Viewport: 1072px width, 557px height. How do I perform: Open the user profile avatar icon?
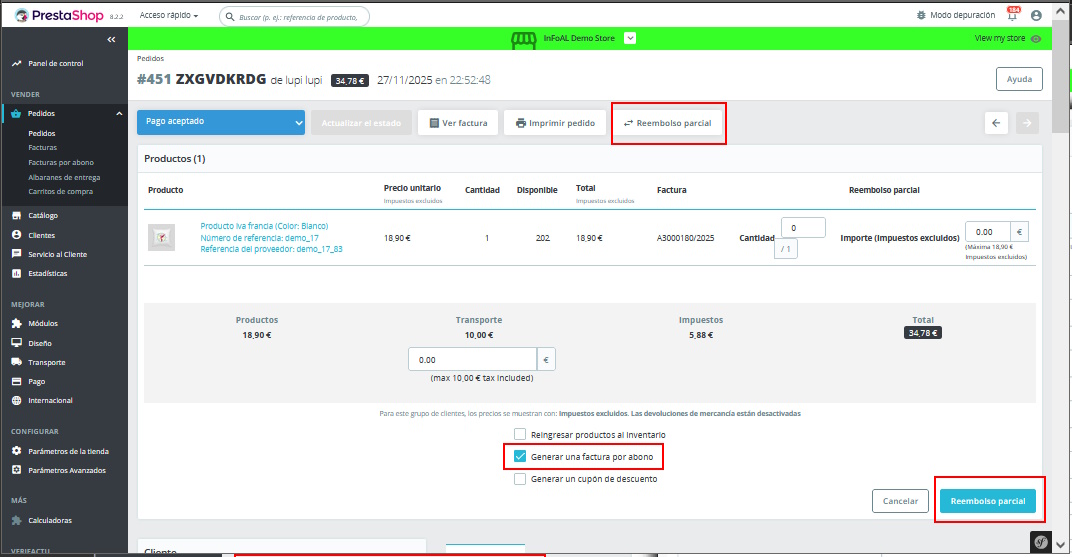1036,16
